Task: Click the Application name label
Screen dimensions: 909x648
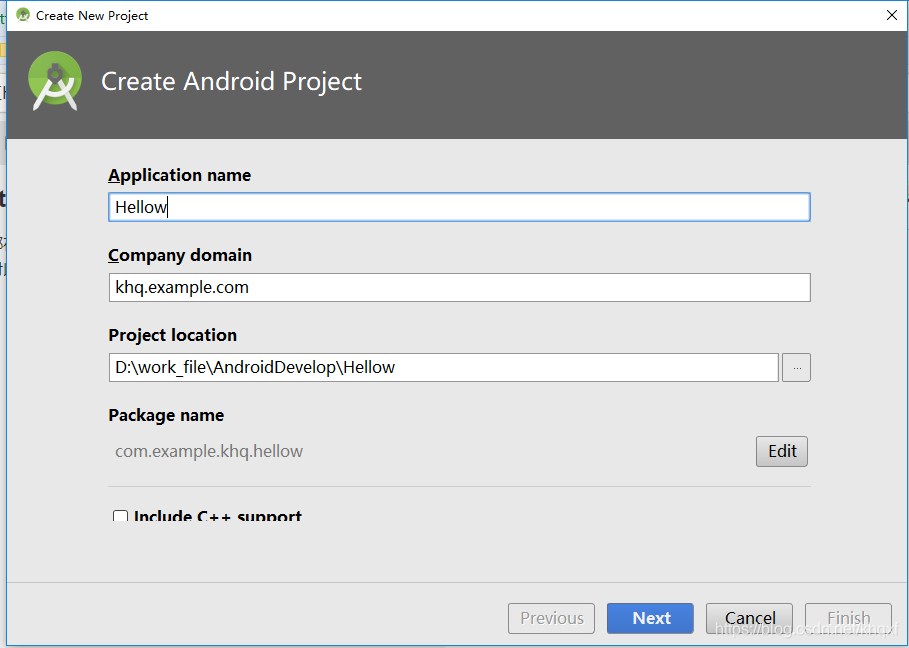Action: pos(179,175)
